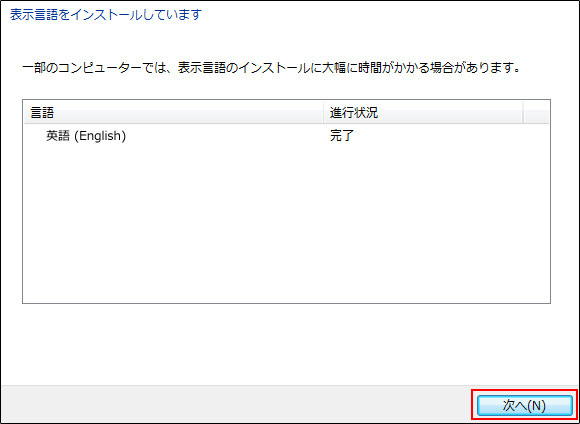Image resolution: width=580 pixels, height=424 pixels.
Task: Click the 表示言語 word in the blue title
Action: click(x=34, y=15)
